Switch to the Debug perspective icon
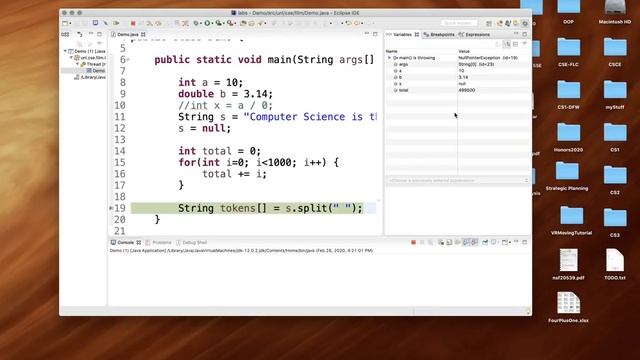This screenshot has height=360, width=640. [x=525, y=23]
